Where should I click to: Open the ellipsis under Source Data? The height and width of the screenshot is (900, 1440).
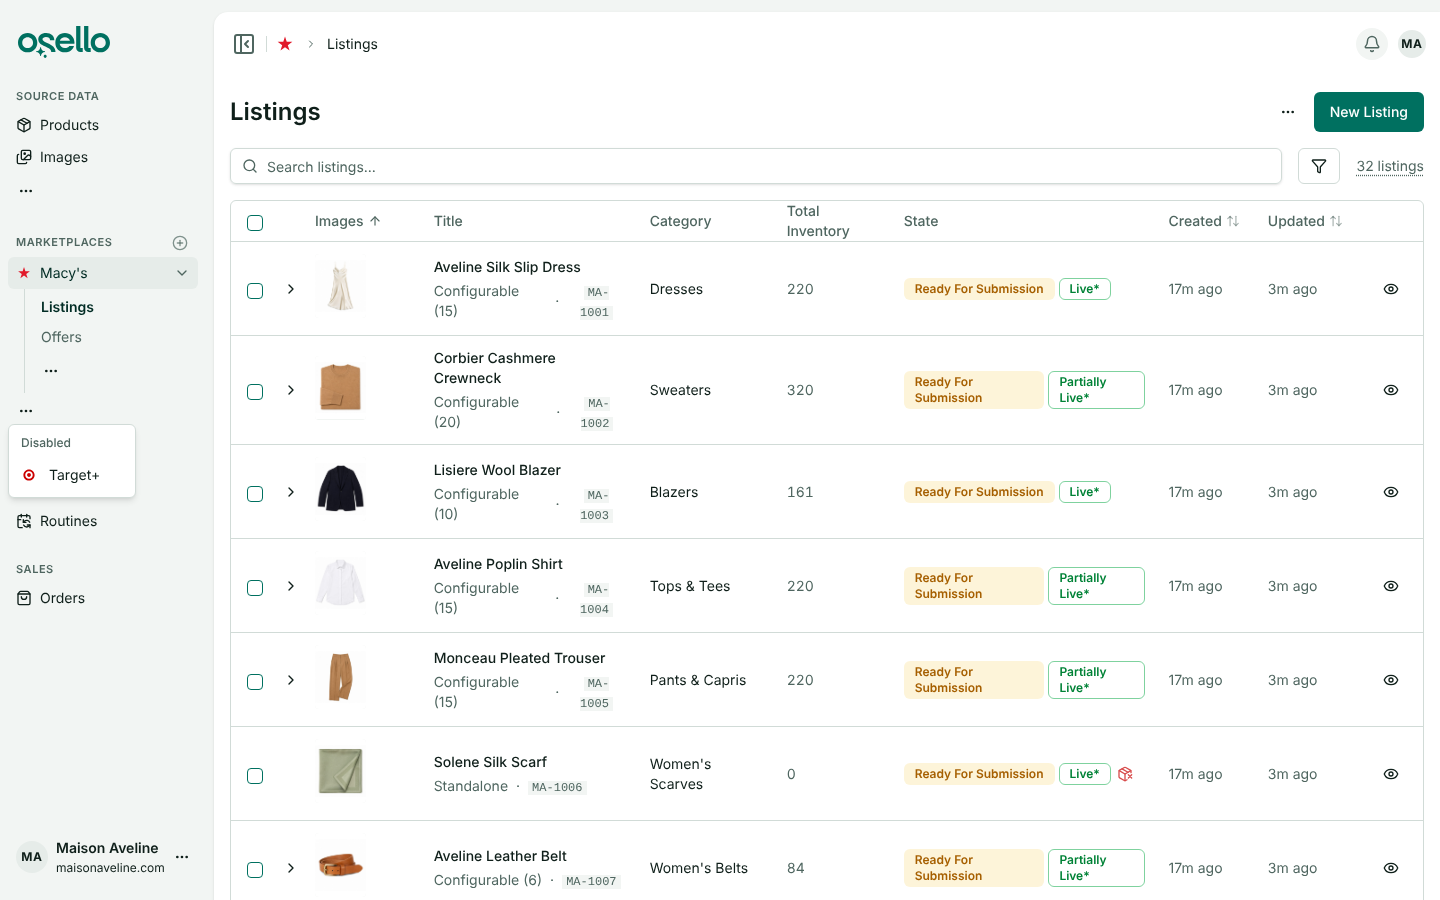[26, 190]
